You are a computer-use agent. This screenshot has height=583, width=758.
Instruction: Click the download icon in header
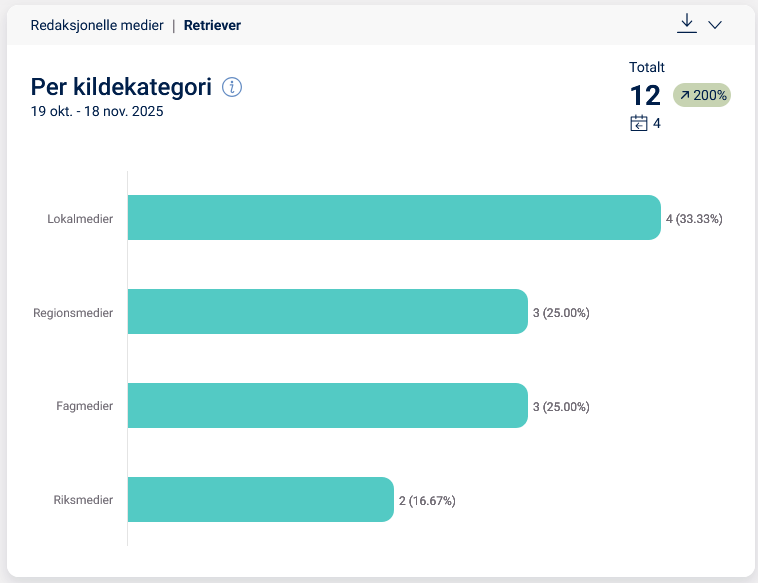(686, 24)
